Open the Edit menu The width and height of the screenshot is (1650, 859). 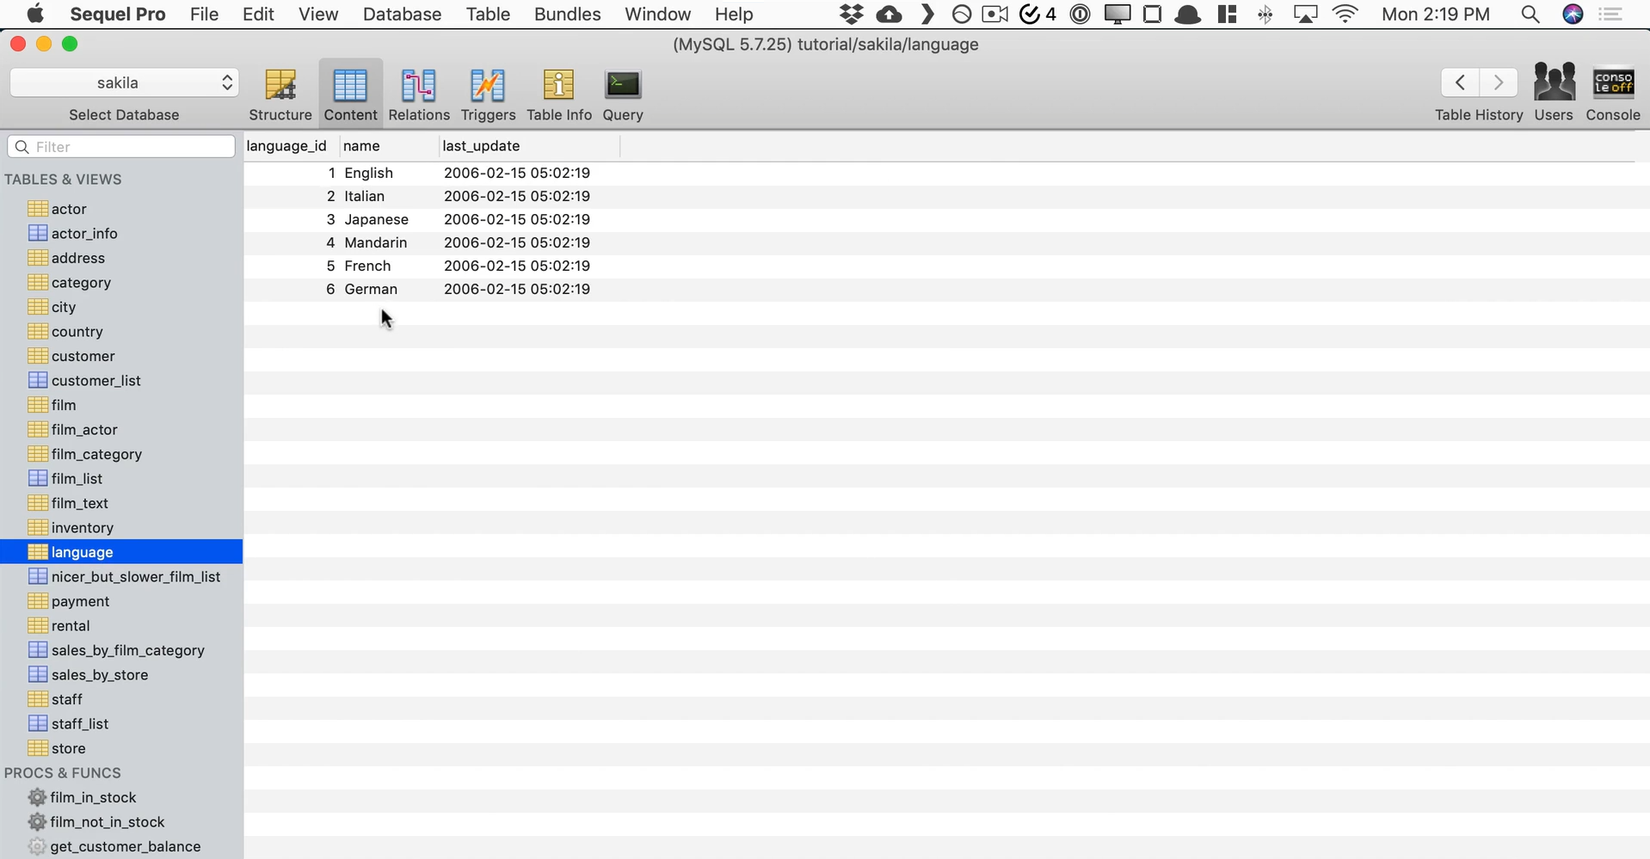tap(258, 14)
